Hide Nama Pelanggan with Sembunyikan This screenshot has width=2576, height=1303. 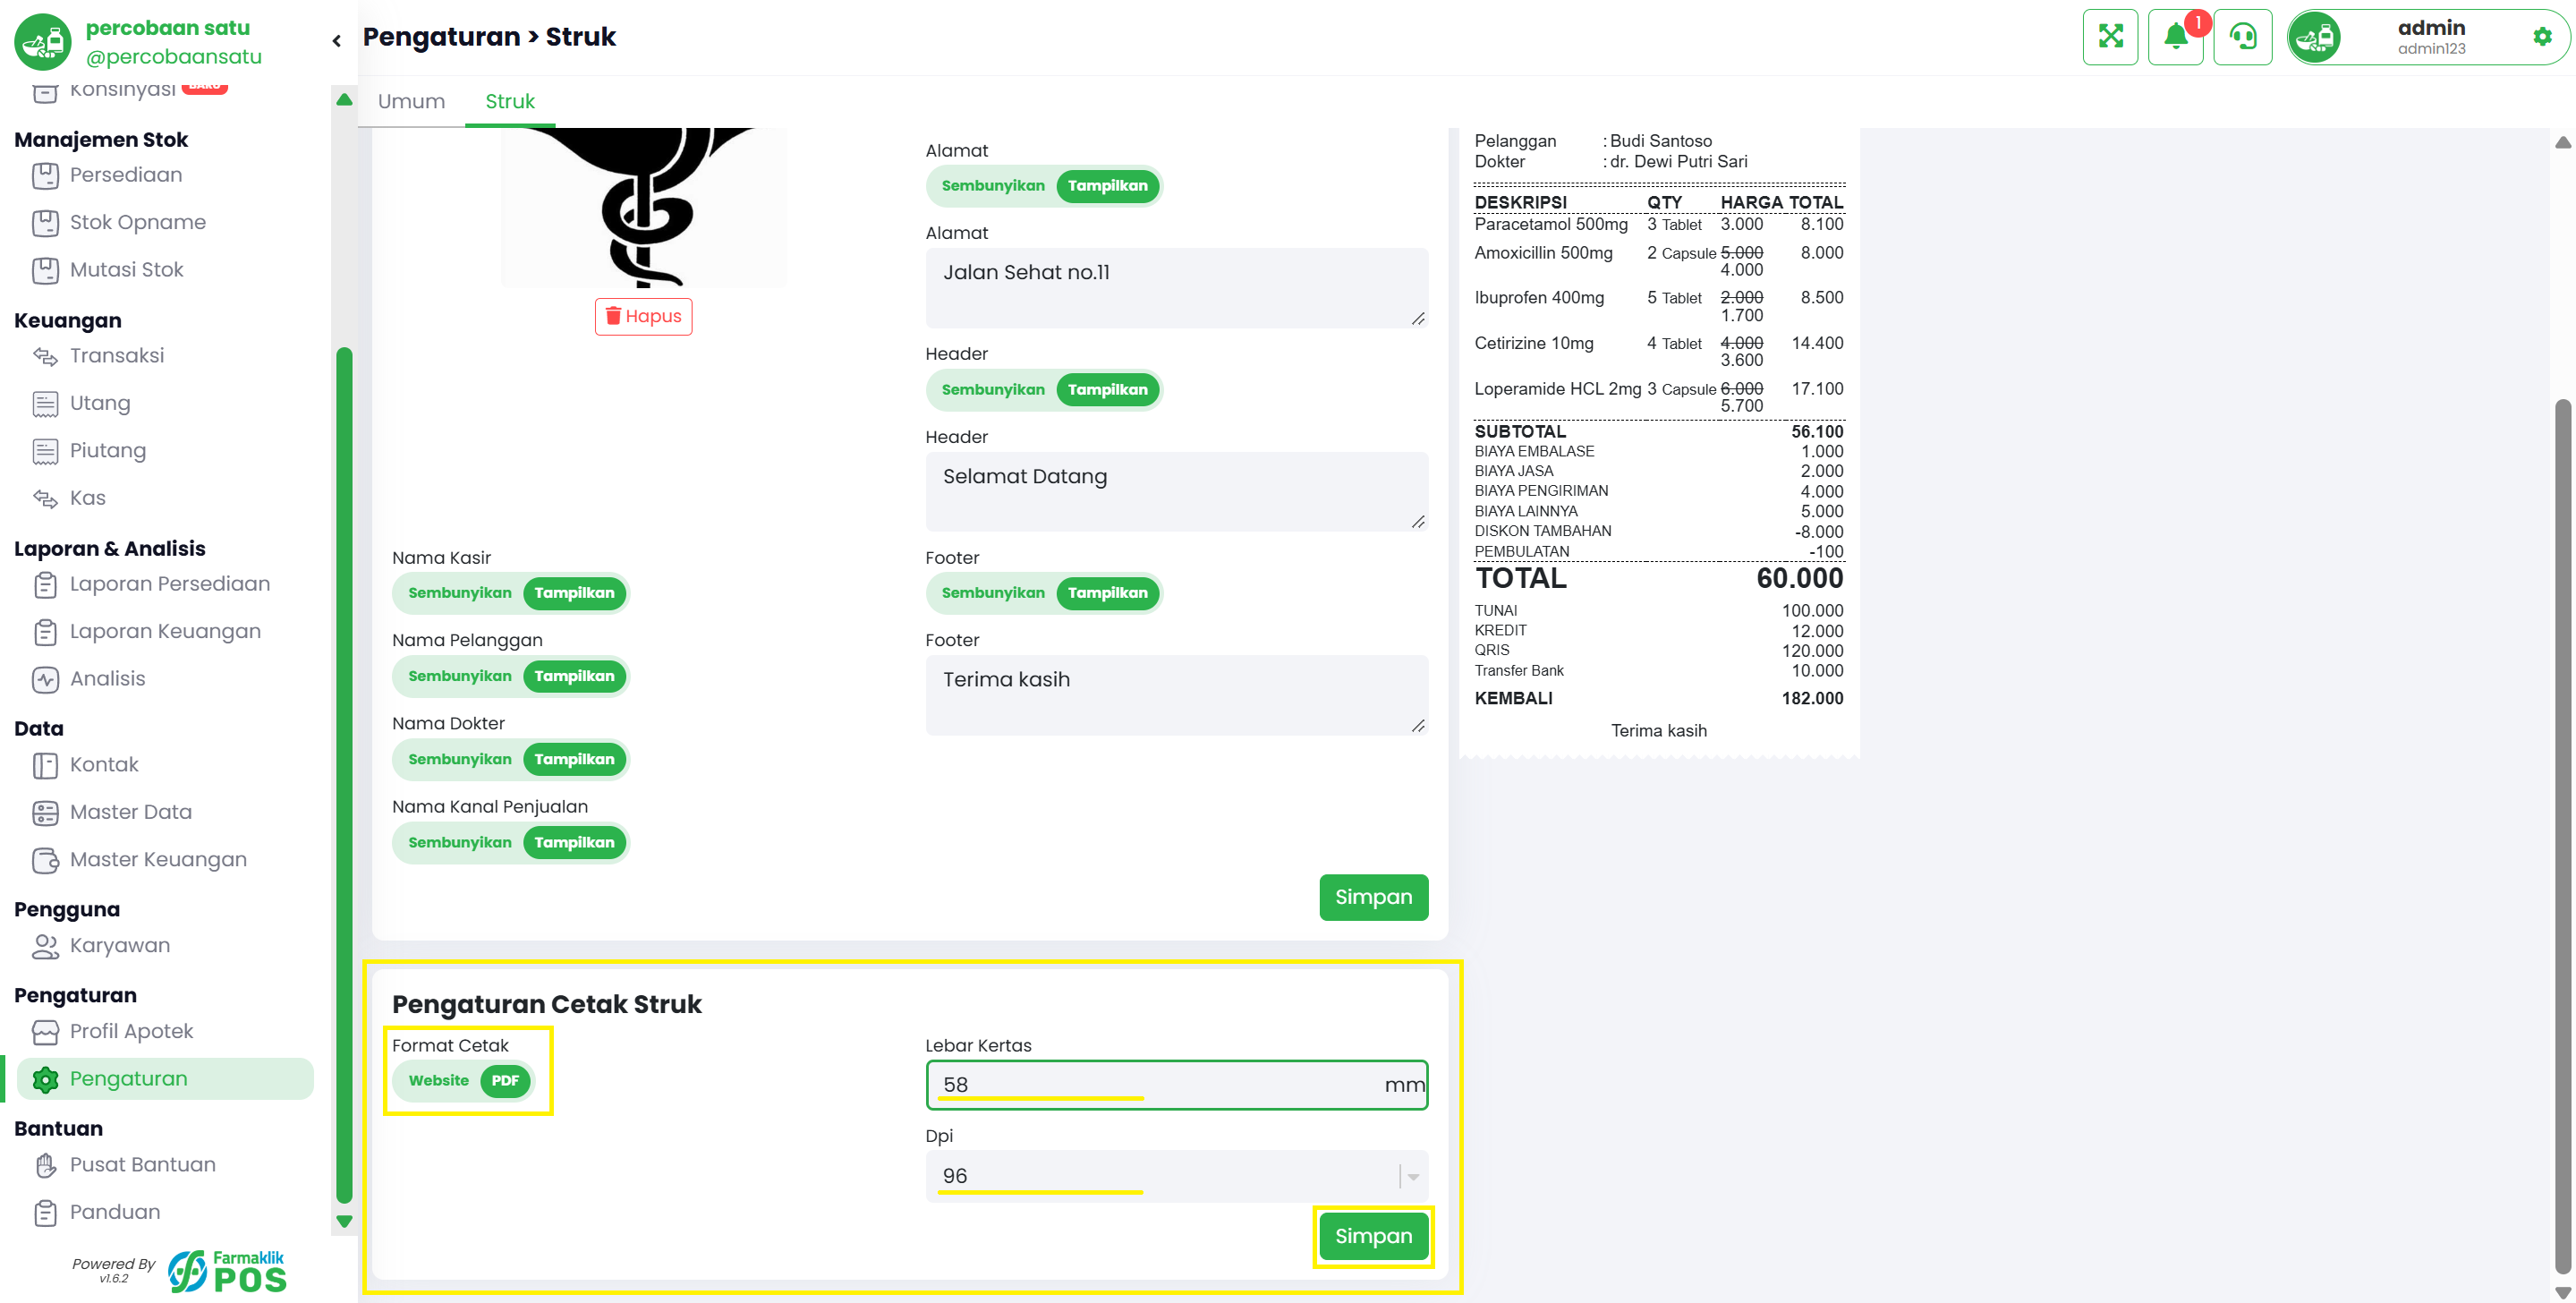click(x=459, y=676)
